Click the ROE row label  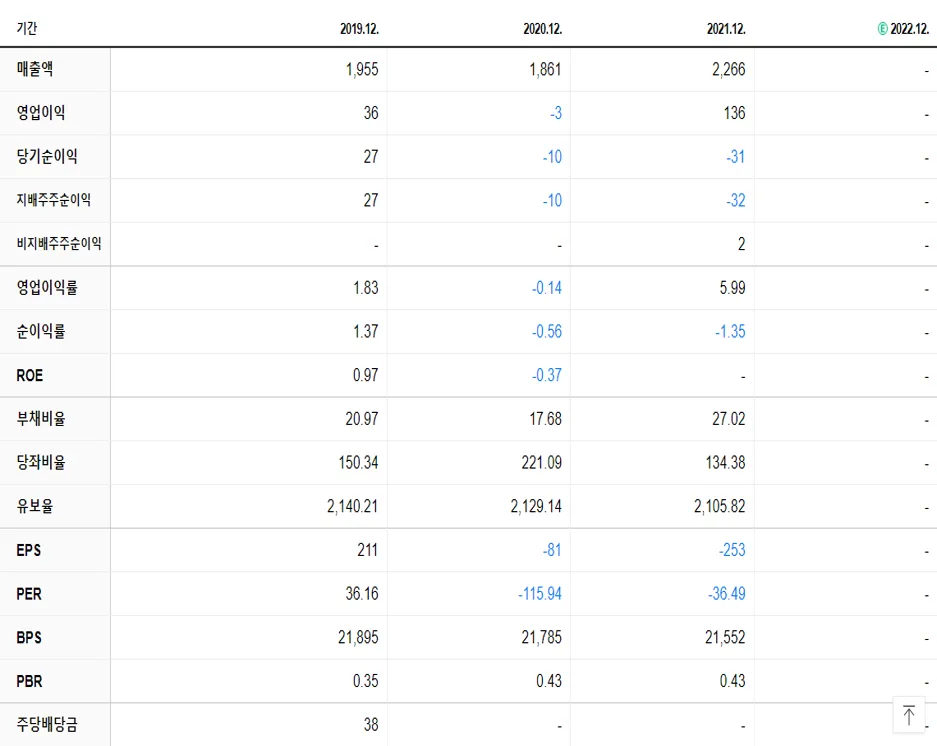tap(29, 375)
